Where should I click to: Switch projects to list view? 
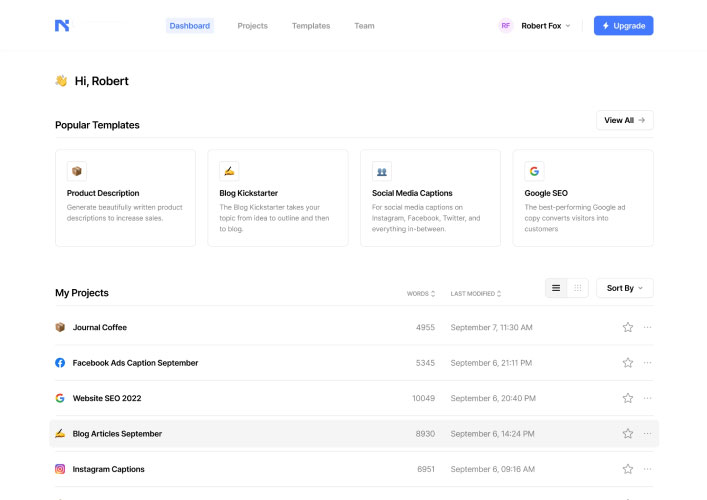(556, 288)
